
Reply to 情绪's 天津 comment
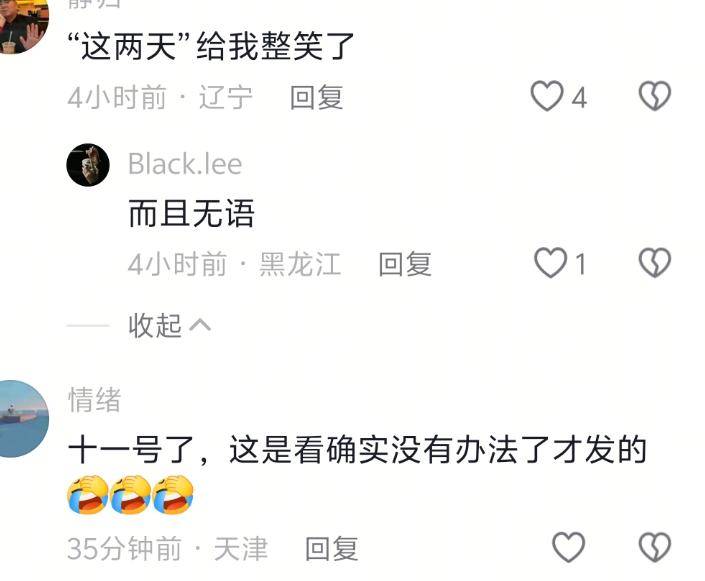(332, 549)
